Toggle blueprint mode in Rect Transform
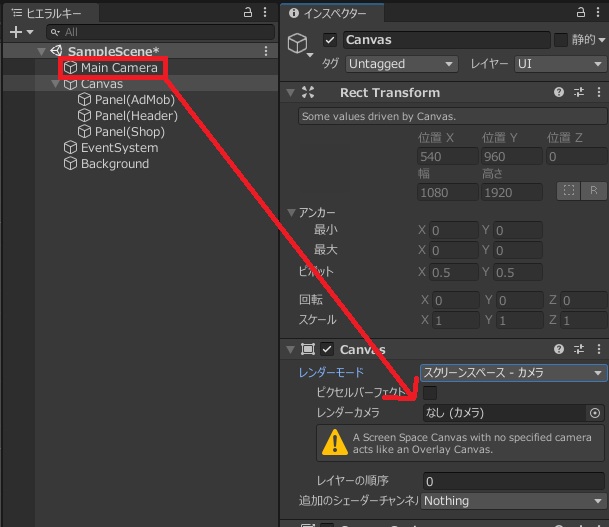 click(568, 191)
